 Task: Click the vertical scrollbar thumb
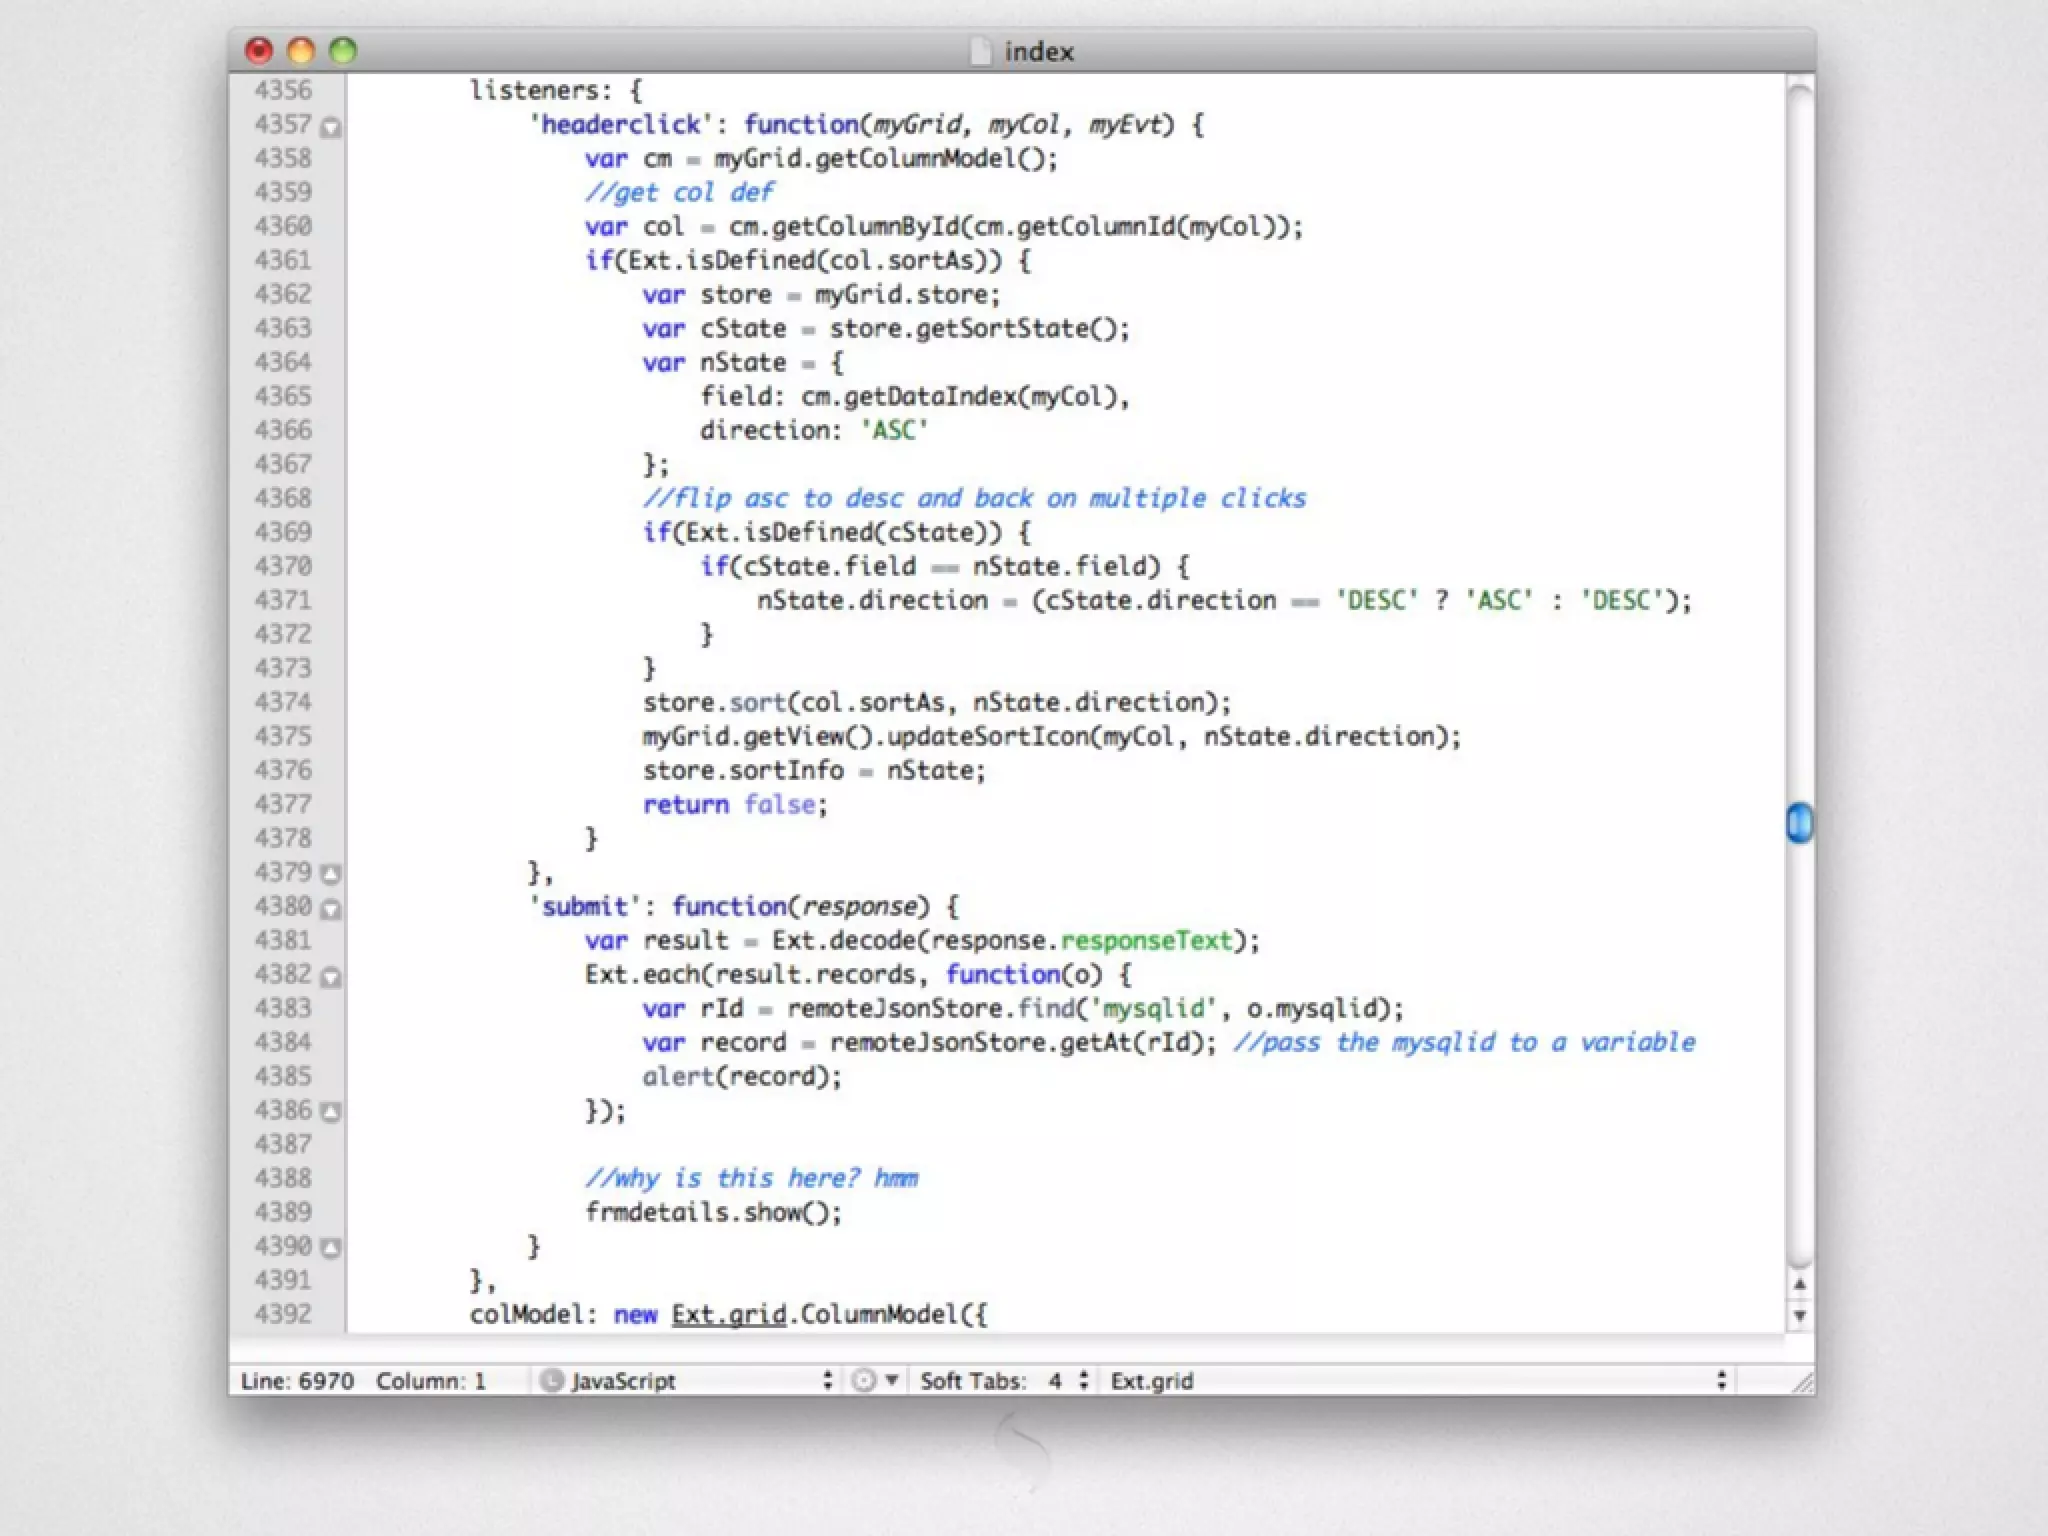point(1799,823)
